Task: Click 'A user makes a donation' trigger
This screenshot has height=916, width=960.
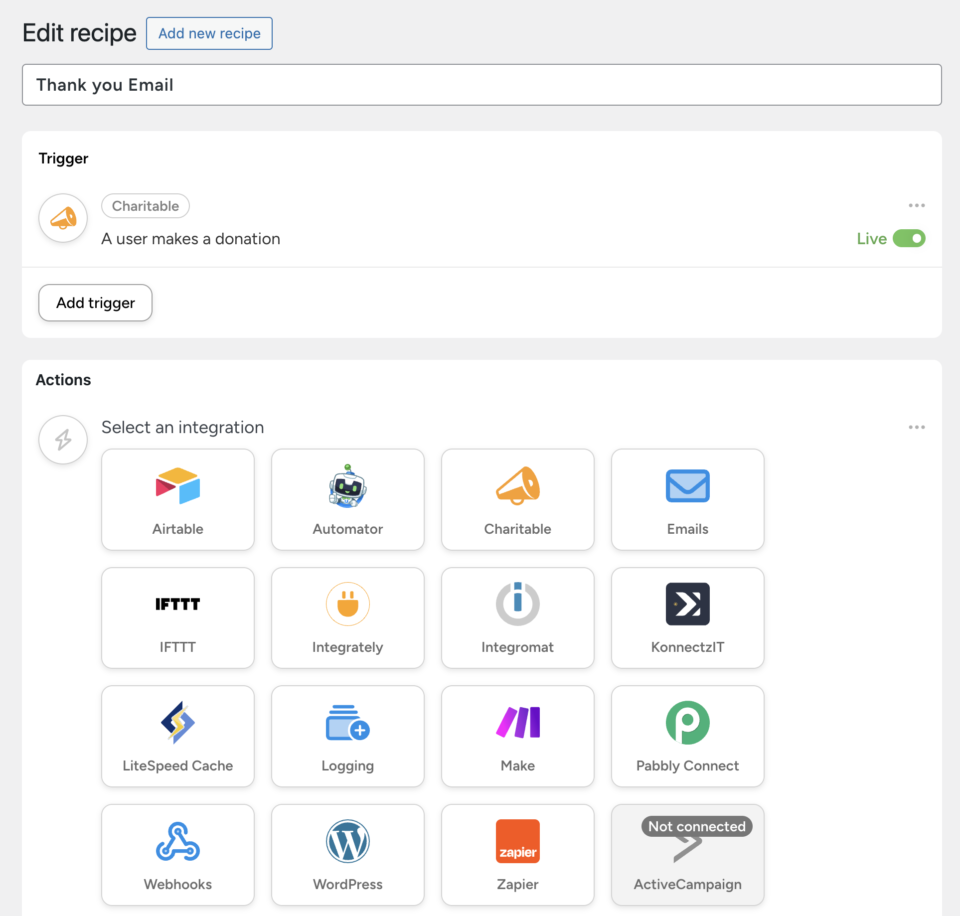Action: coord(190,239)
